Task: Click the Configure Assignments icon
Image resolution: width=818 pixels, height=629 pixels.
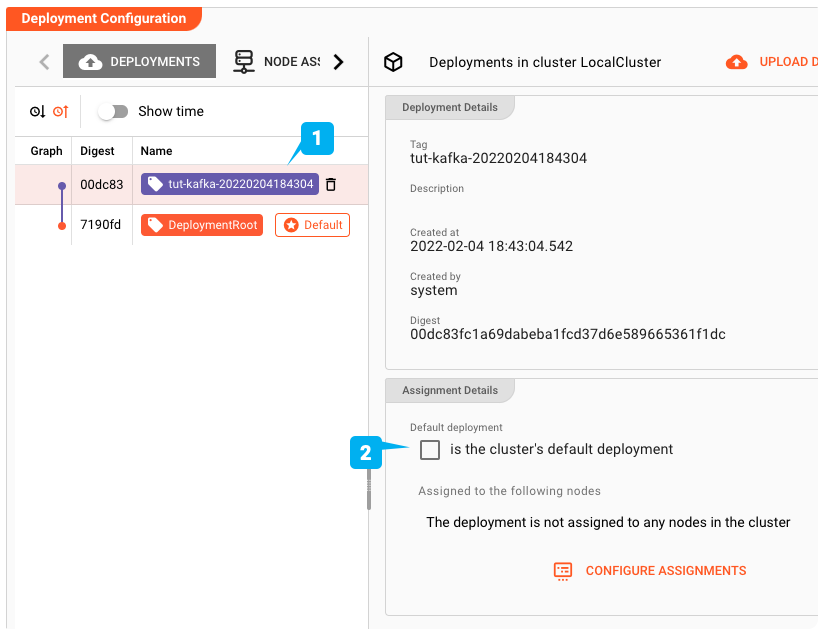Action: [563, 571]
